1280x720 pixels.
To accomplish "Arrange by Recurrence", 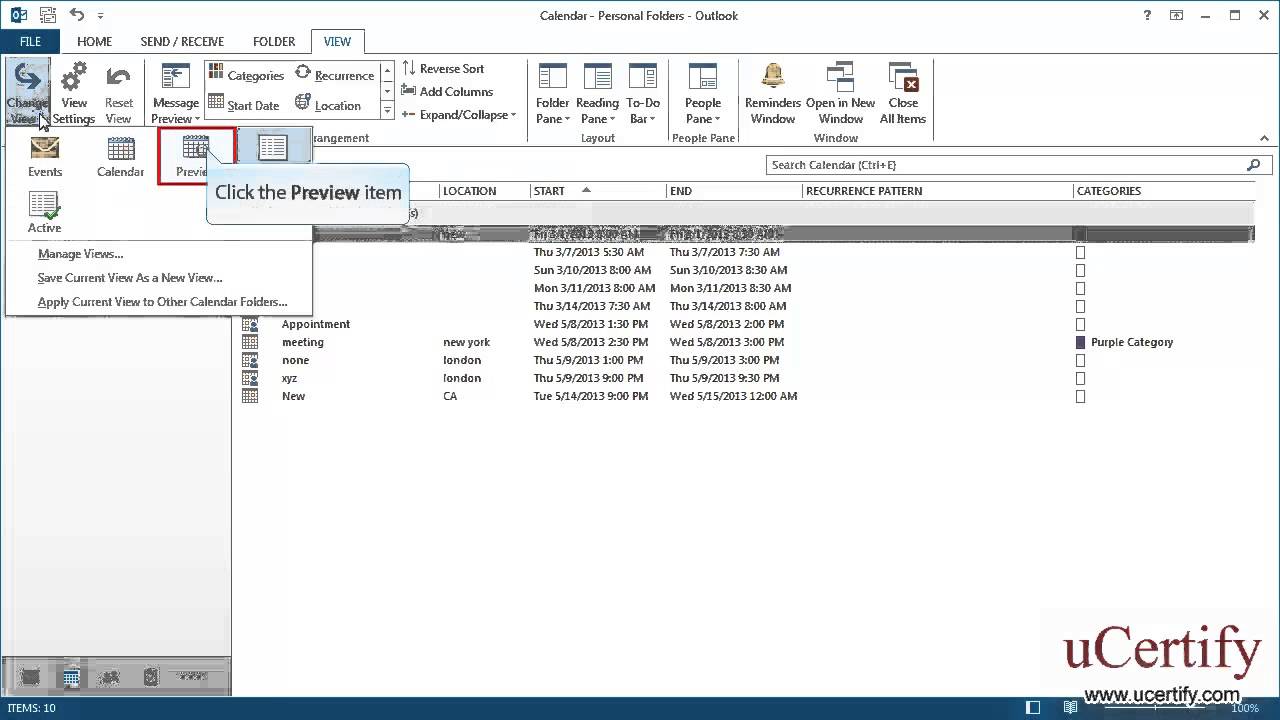I will pyautogui.click(x=335, y=75).
